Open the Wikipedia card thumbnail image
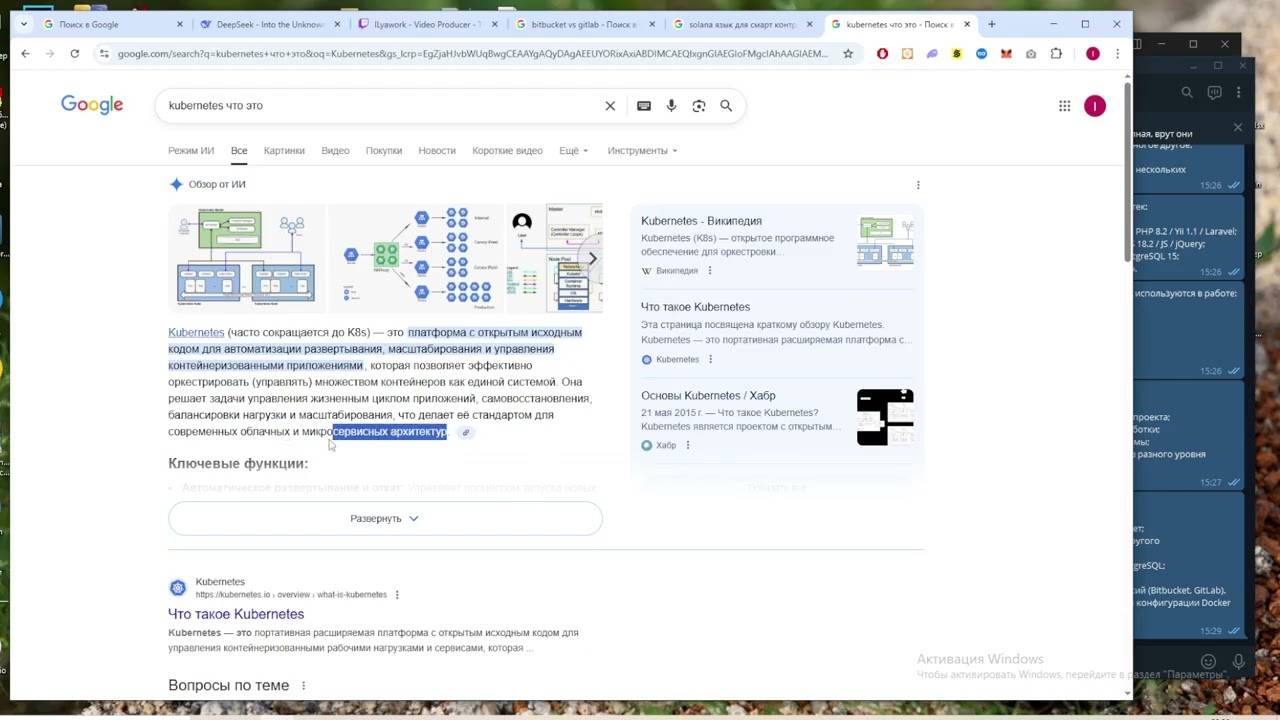Viewport: 1280px width, 720px height. 885,241
